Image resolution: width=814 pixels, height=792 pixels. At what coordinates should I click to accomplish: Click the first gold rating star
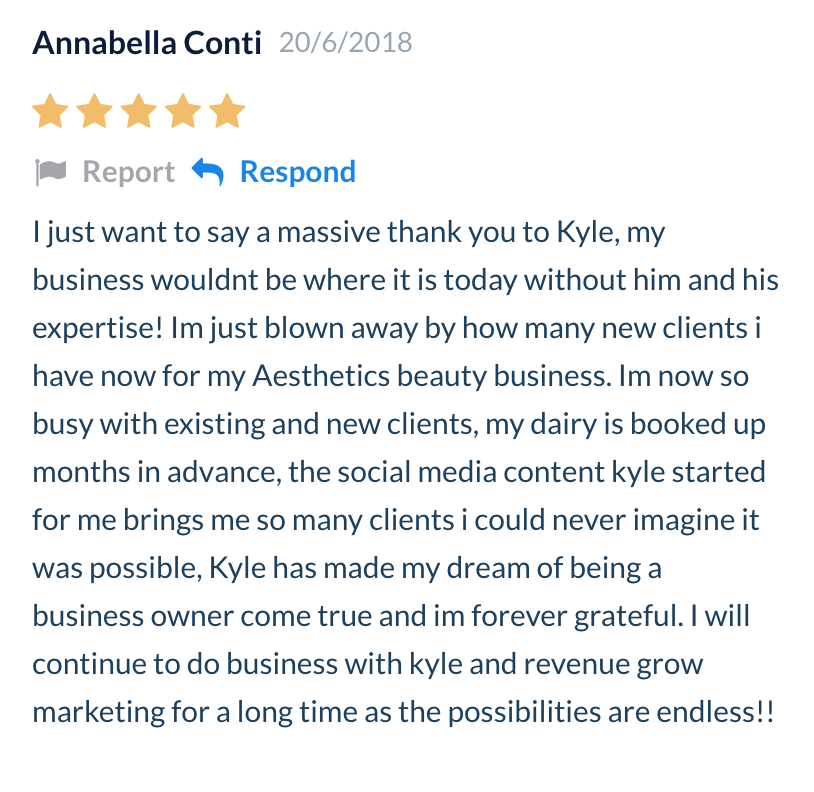tap(50, 111)
